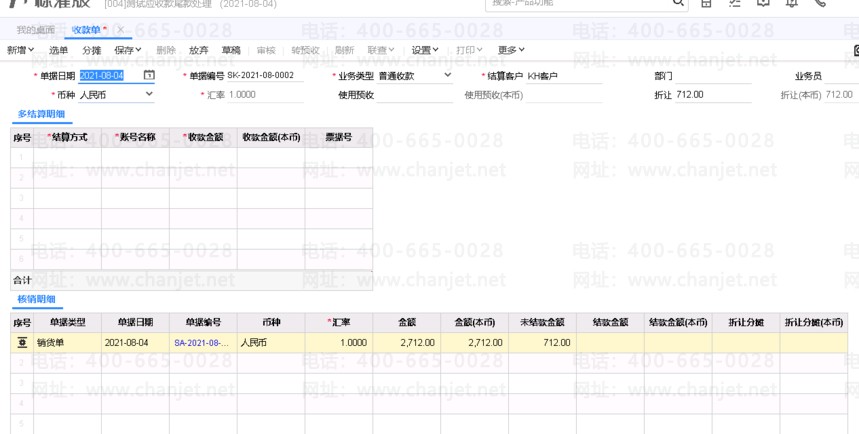Click 放弃 in the toolbar
Viewport: 859px width, 434px height.
pyautogui.click(x=198, y=50)
